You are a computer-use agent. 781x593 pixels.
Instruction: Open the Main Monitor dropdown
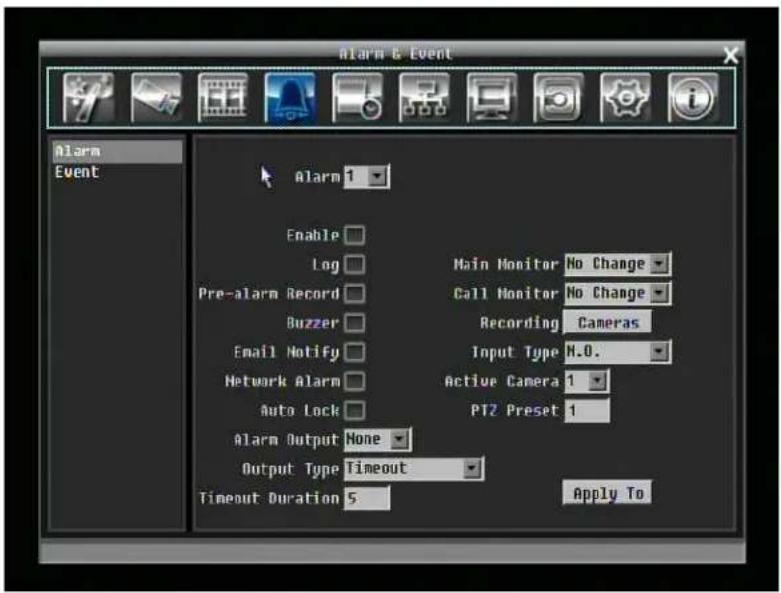click(x=618, y=264)
